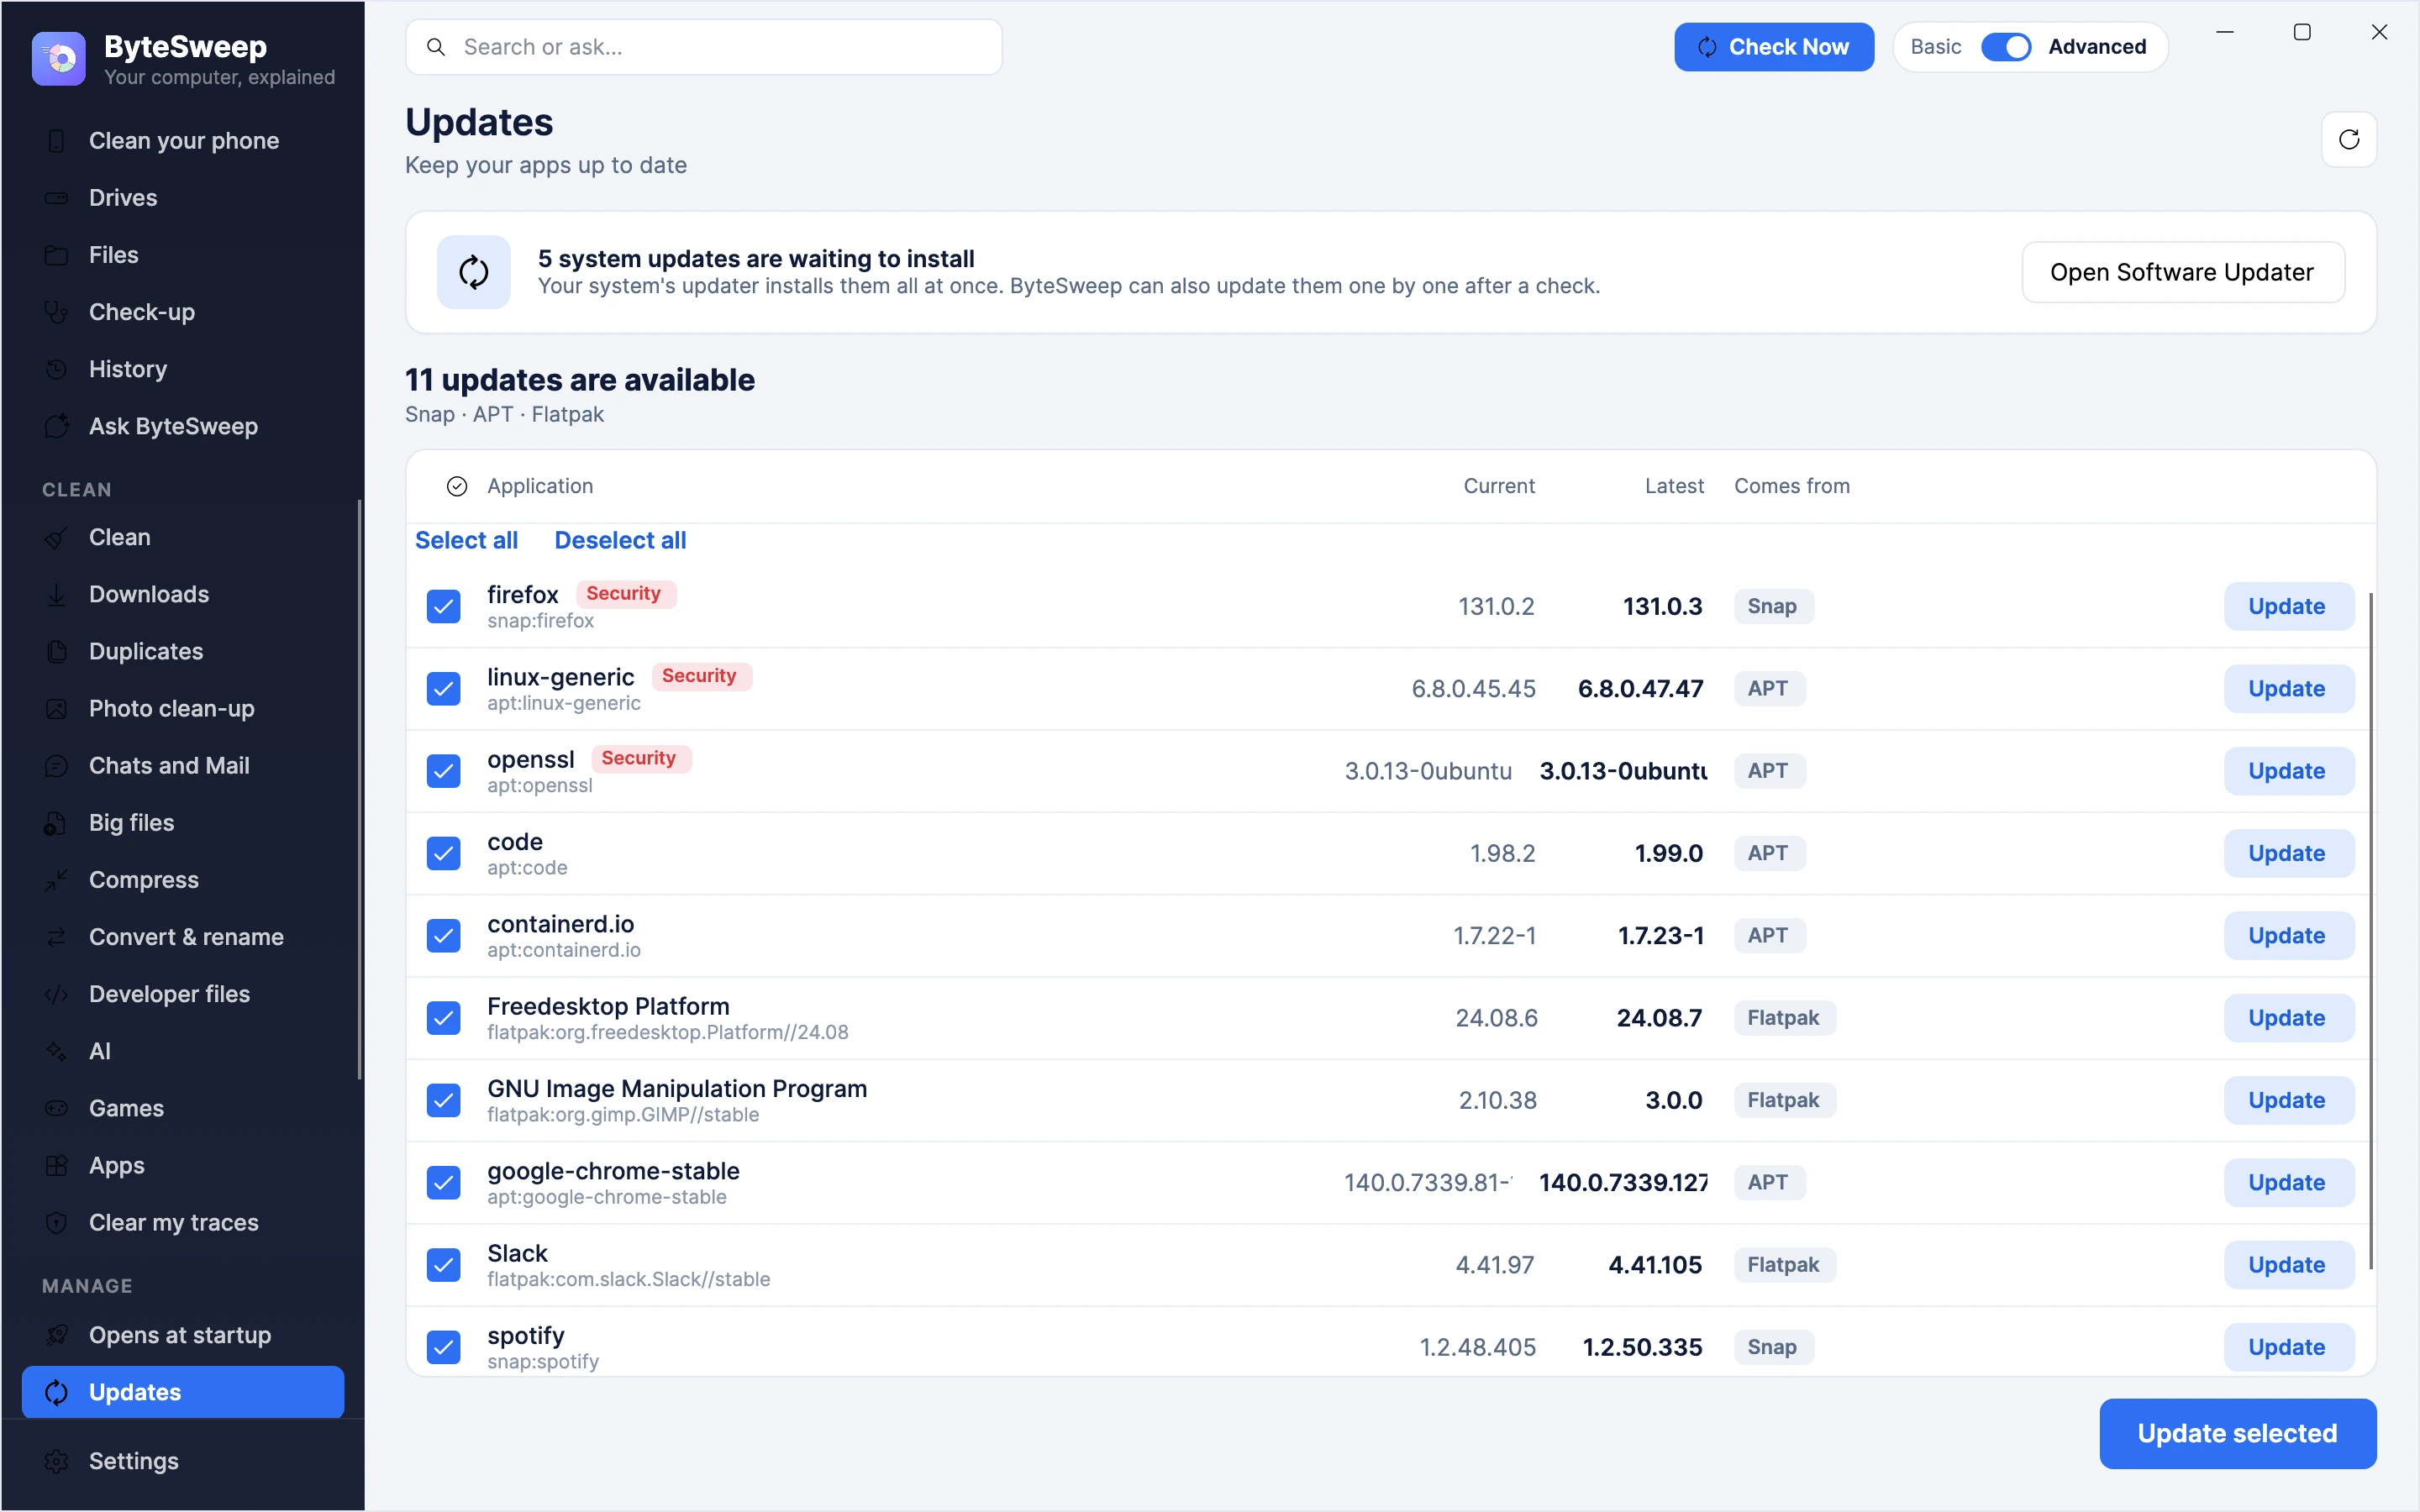This screenshot has height=1512, width=2420.
Task: Update google-chrome-stable package
Action: 2288,1182
